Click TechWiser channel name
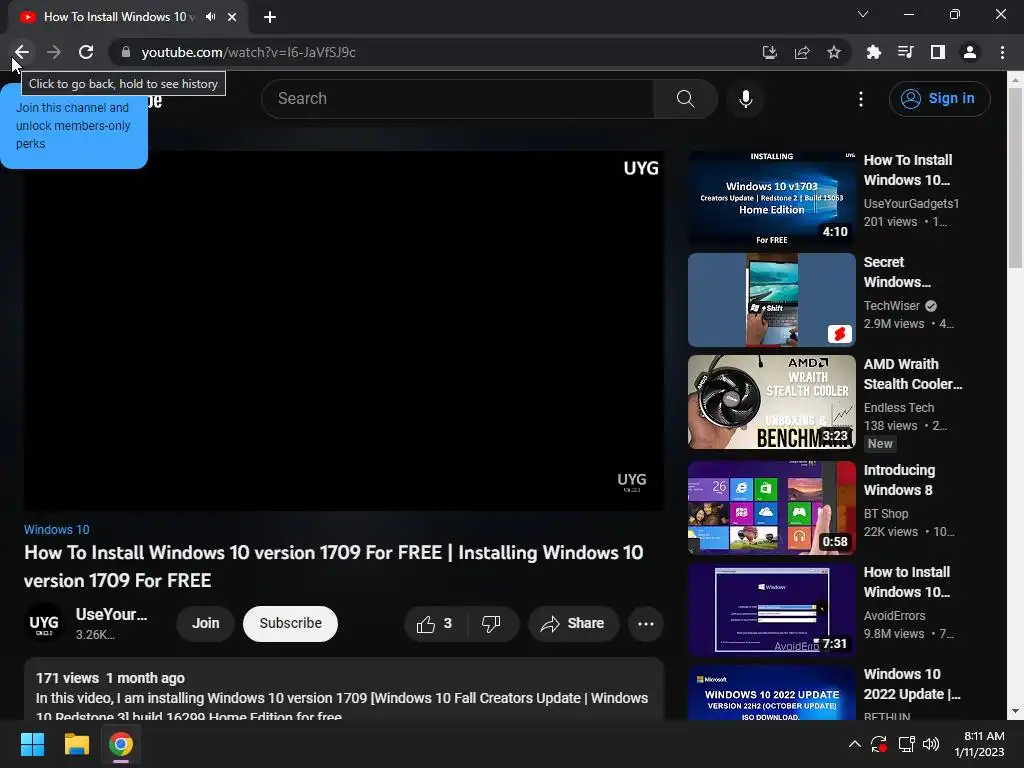Screen dimensions: 1024x768 tap(891, 306)
